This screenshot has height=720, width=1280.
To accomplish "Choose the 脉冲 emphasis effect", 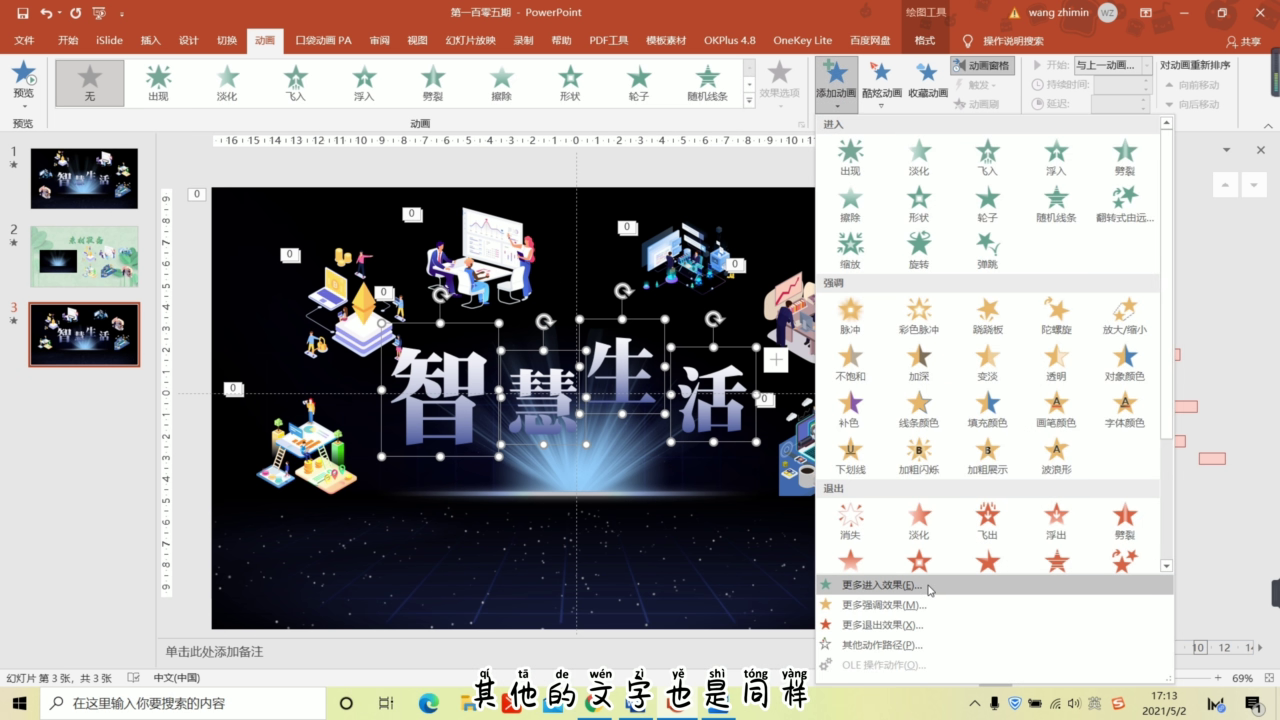I will pyautogui.click(x=850, y=316).
